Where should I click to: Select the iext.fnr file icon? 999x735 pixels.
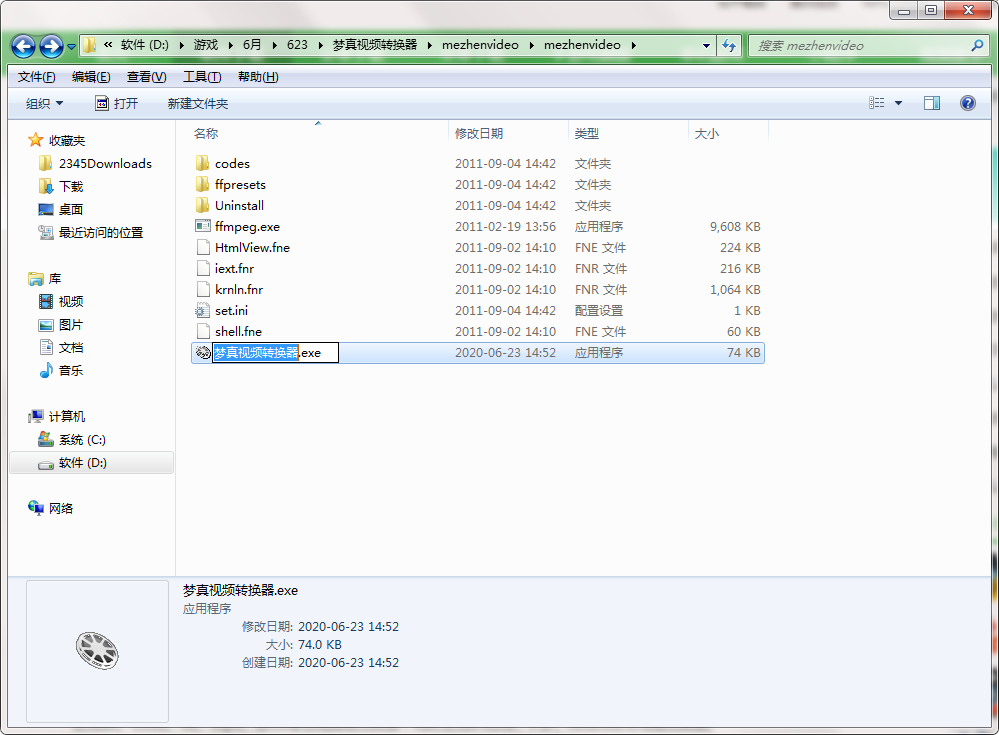pos(203,268)
